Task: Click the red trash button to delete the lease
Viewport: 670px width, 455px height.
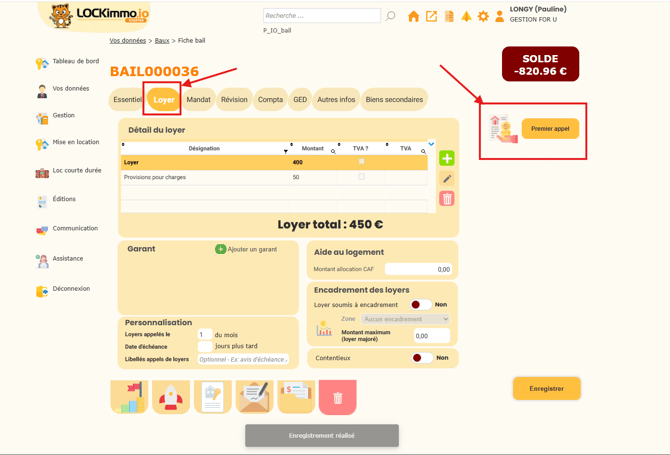Action: point(338,397)
